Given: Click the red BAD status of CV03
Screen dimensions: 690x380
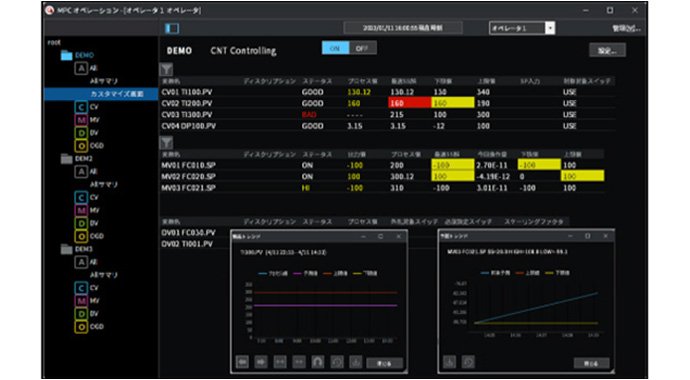Looking at the screenshot, I should (x=309, y=115).
